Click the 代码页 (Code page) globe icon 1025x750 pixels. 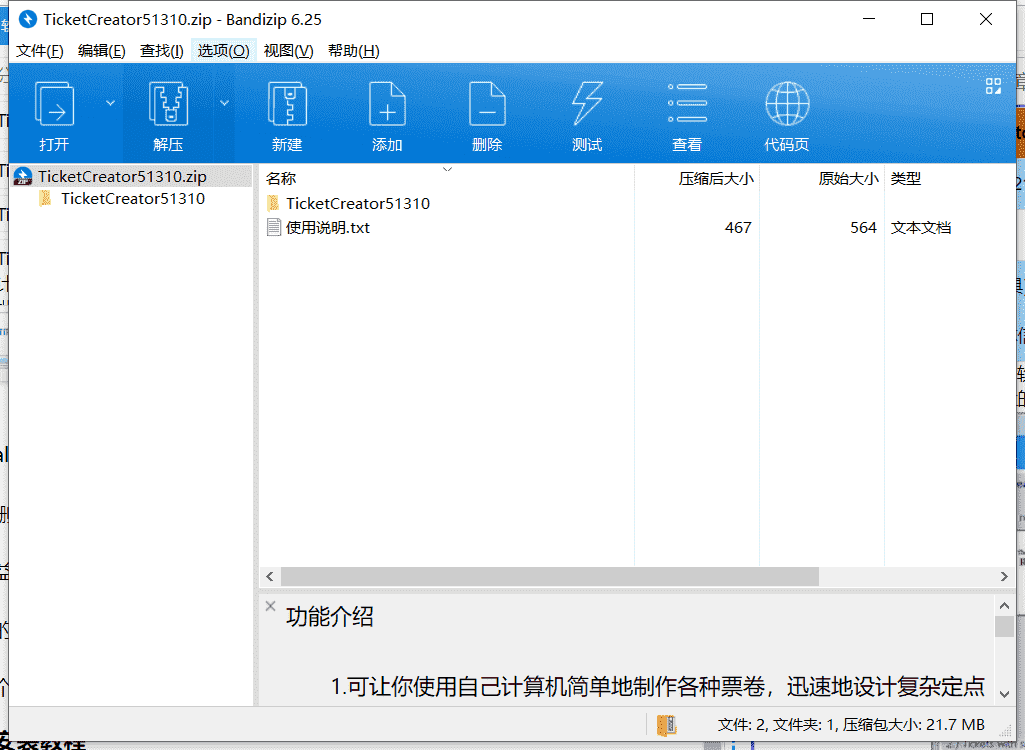pyautogui.click(x=787, y=103)
